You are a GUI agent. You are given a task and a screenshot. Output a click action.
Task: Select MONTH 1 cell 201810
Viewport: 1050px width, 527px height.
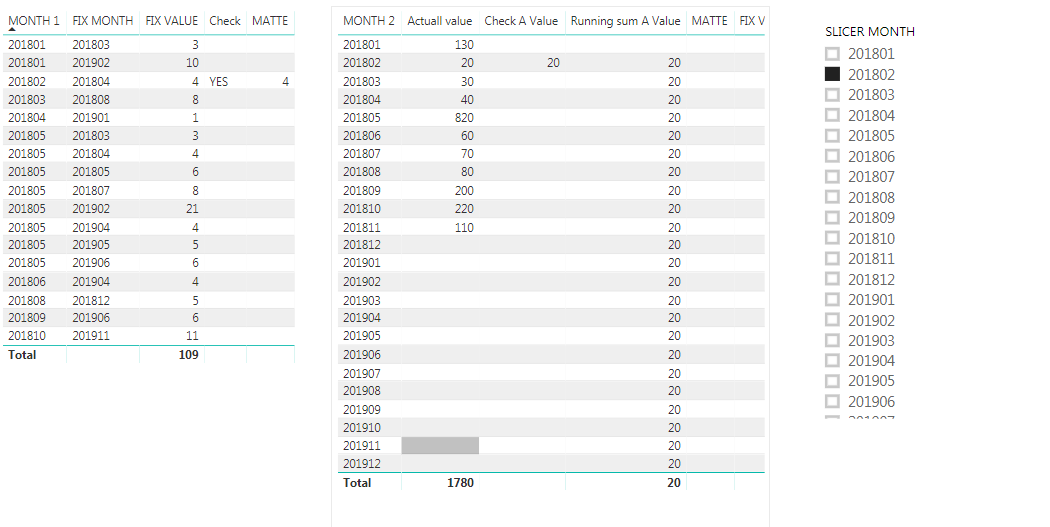point(27,335)
